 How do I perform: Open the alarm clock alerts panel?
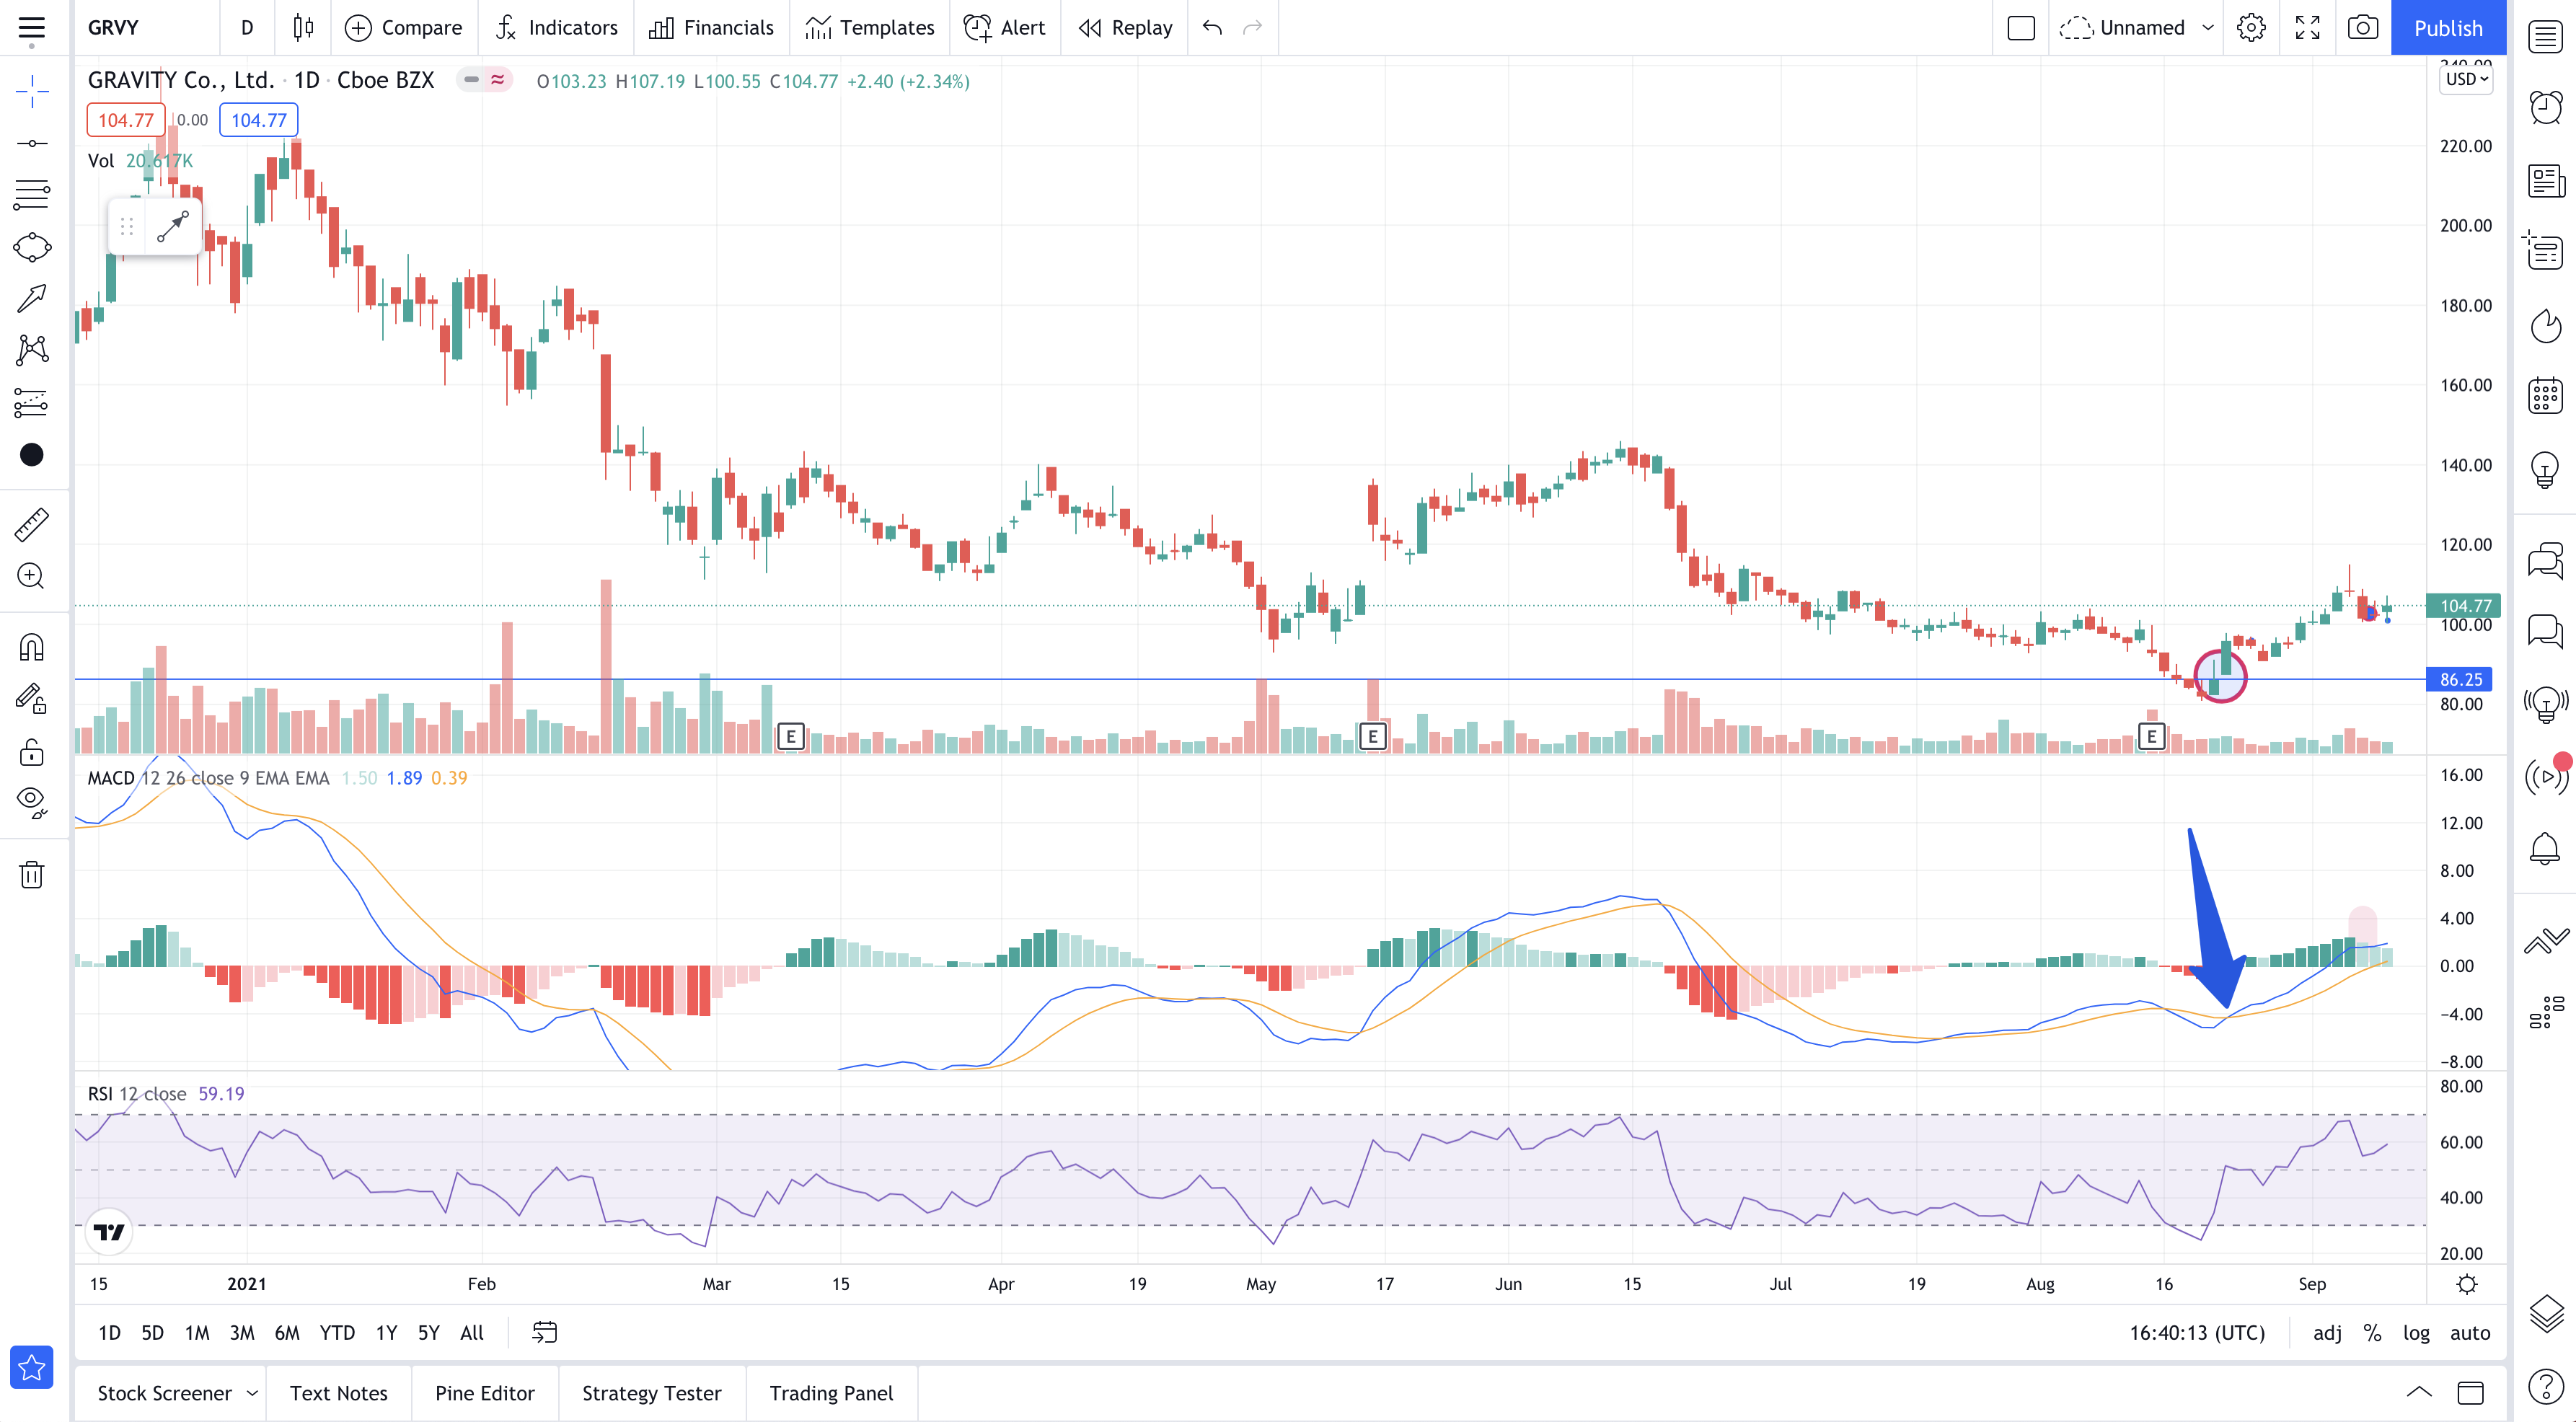coord(2546,106)
